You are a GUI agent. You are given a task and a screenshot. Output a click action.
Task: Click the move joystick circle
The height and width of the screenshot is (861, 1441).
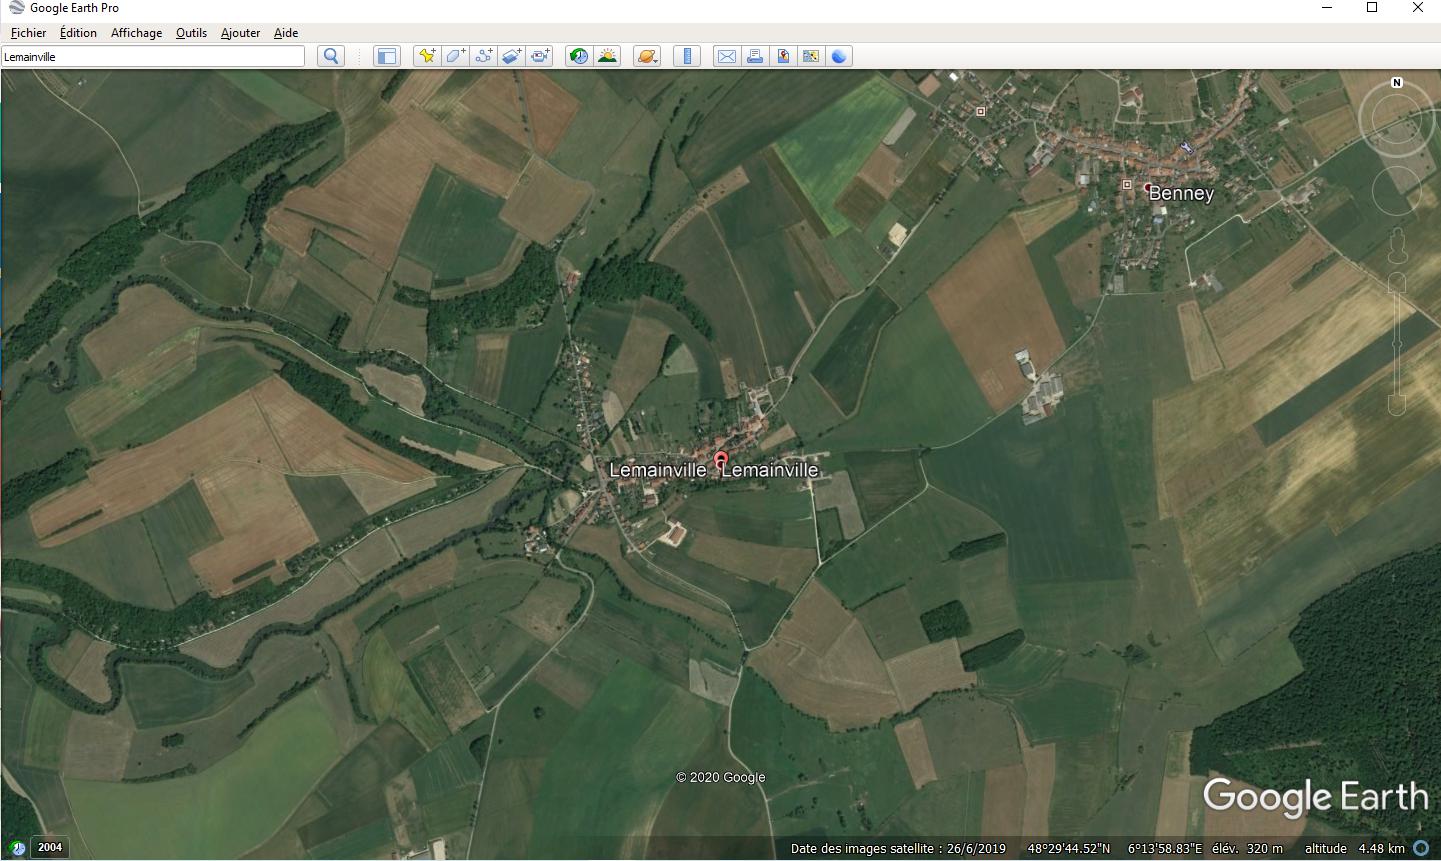pyautogui.click(x=1396, y=190)
